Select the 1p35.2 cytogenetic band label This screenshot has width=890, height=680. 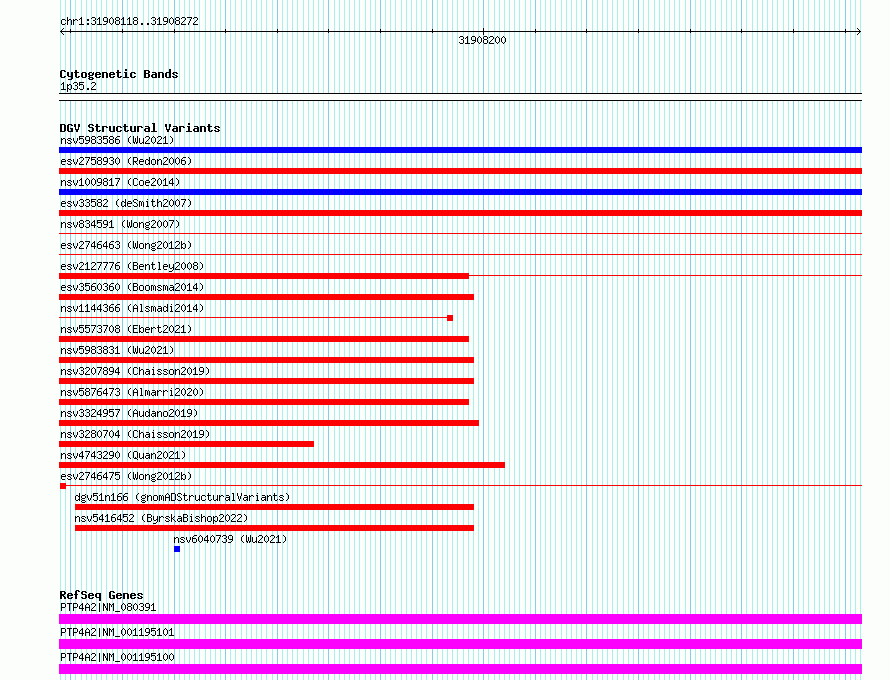[x=78, y=87]
